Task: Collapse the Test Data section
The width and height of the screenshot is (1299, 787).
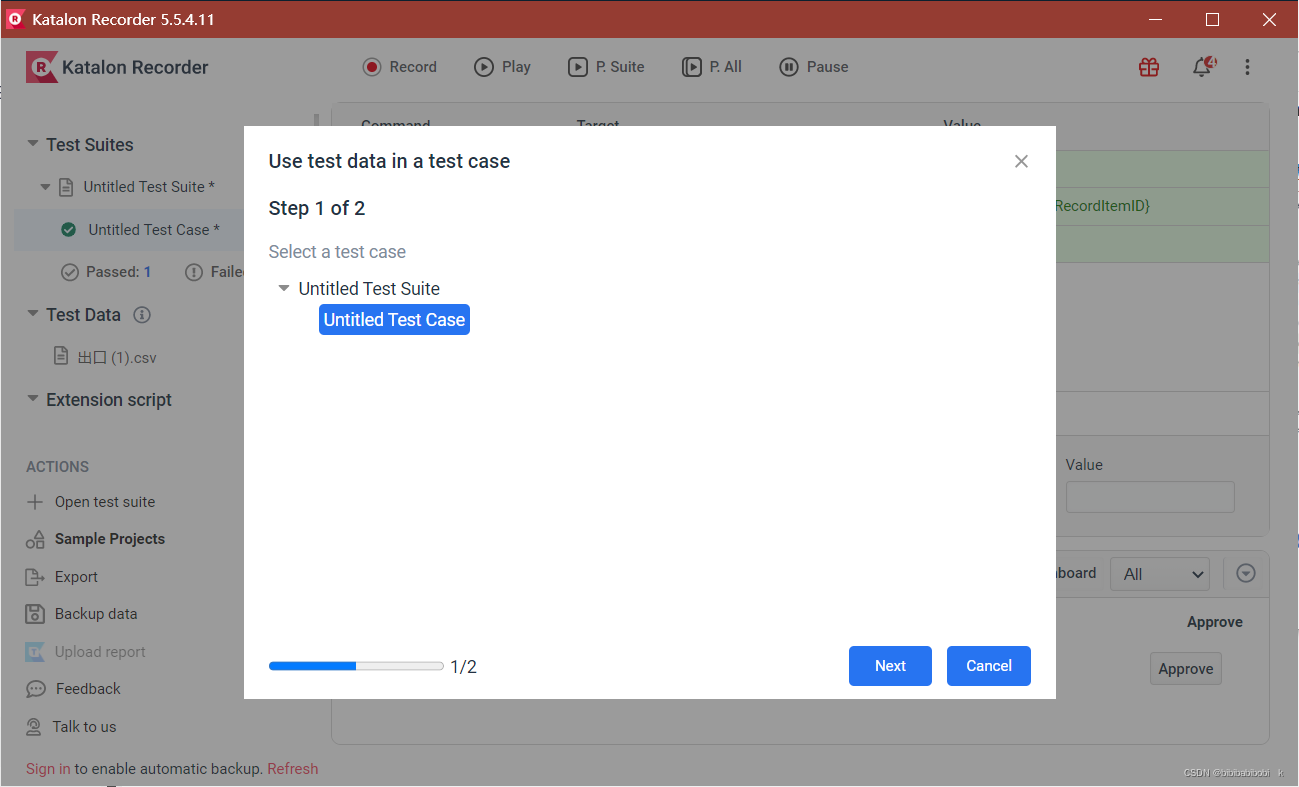Action: [x=33, y=314]
